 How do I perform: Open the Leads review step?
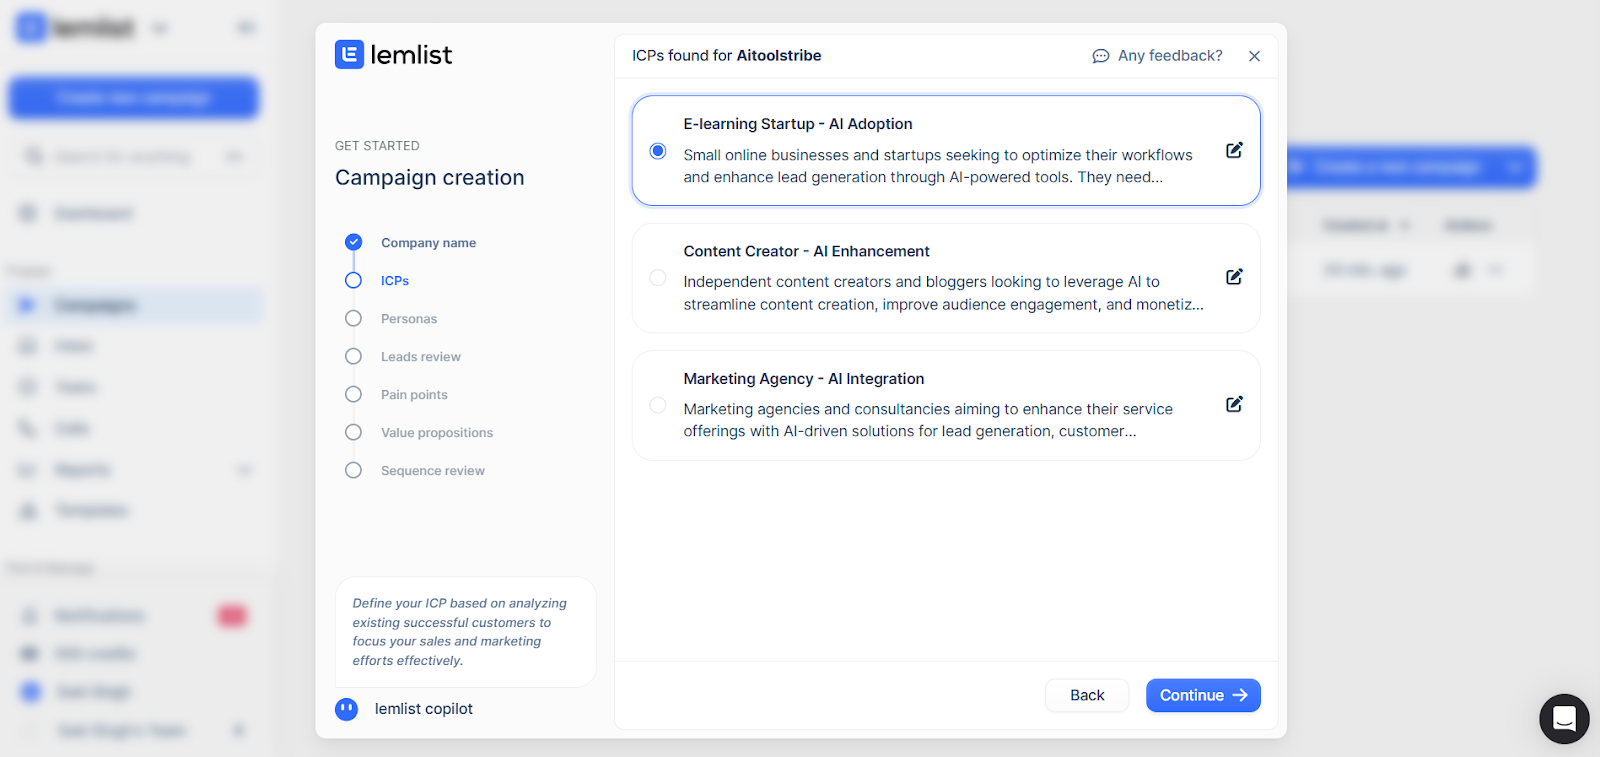(x=421, y=357)
